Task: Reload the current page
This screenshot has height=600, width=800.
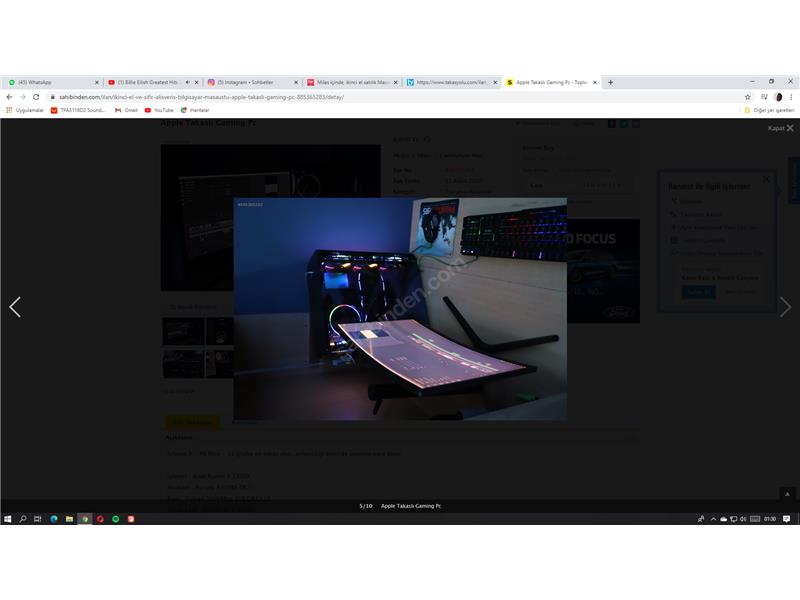Action: click(36, 97)
